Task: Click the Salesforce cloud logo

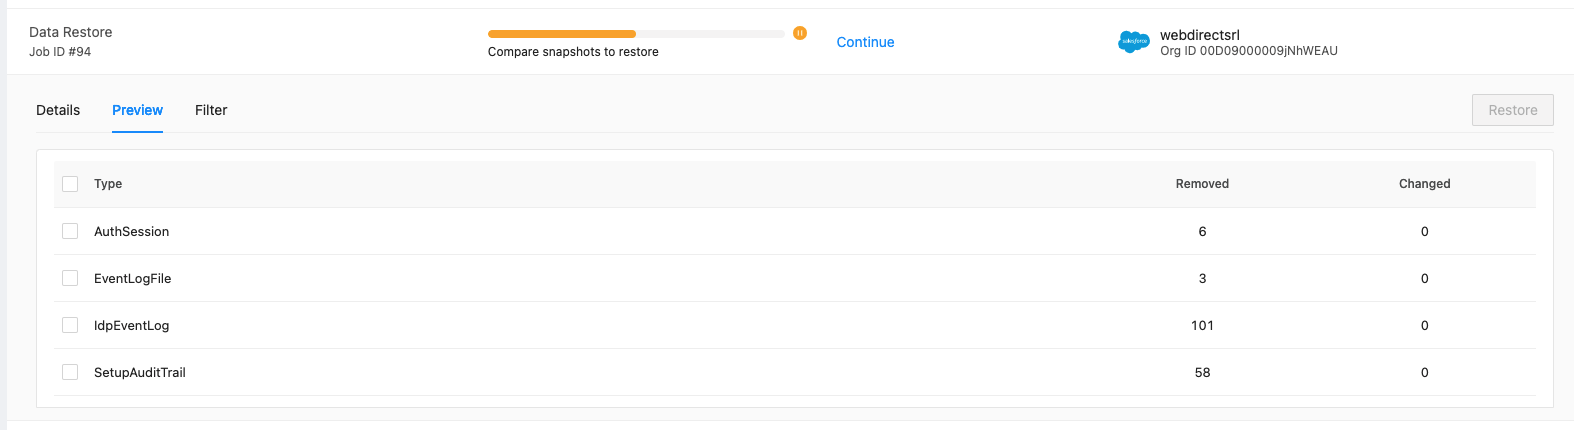Action: pos(1134,42)
